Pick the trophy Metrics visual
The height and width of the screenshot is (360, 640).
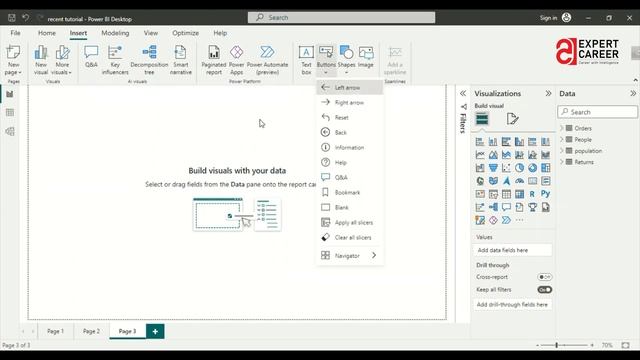[x=532, y=207]
